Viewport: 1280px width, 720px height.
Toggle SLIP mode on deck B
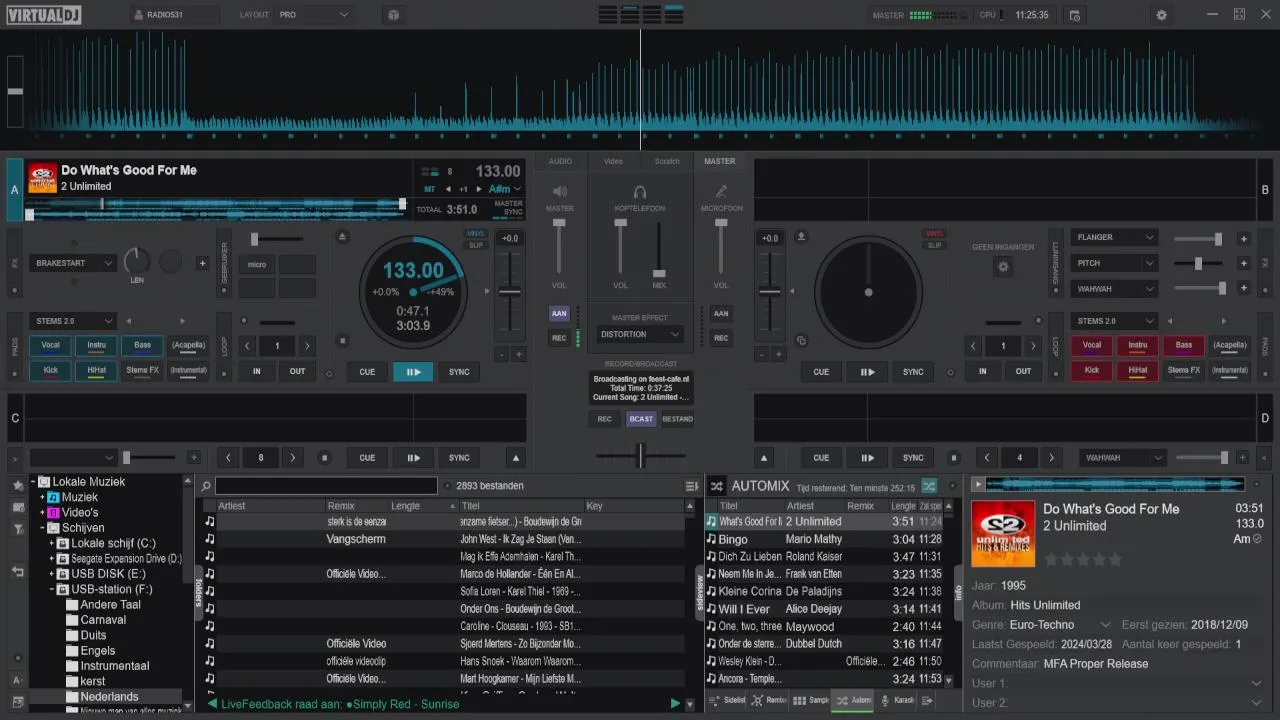pos(934,245)
